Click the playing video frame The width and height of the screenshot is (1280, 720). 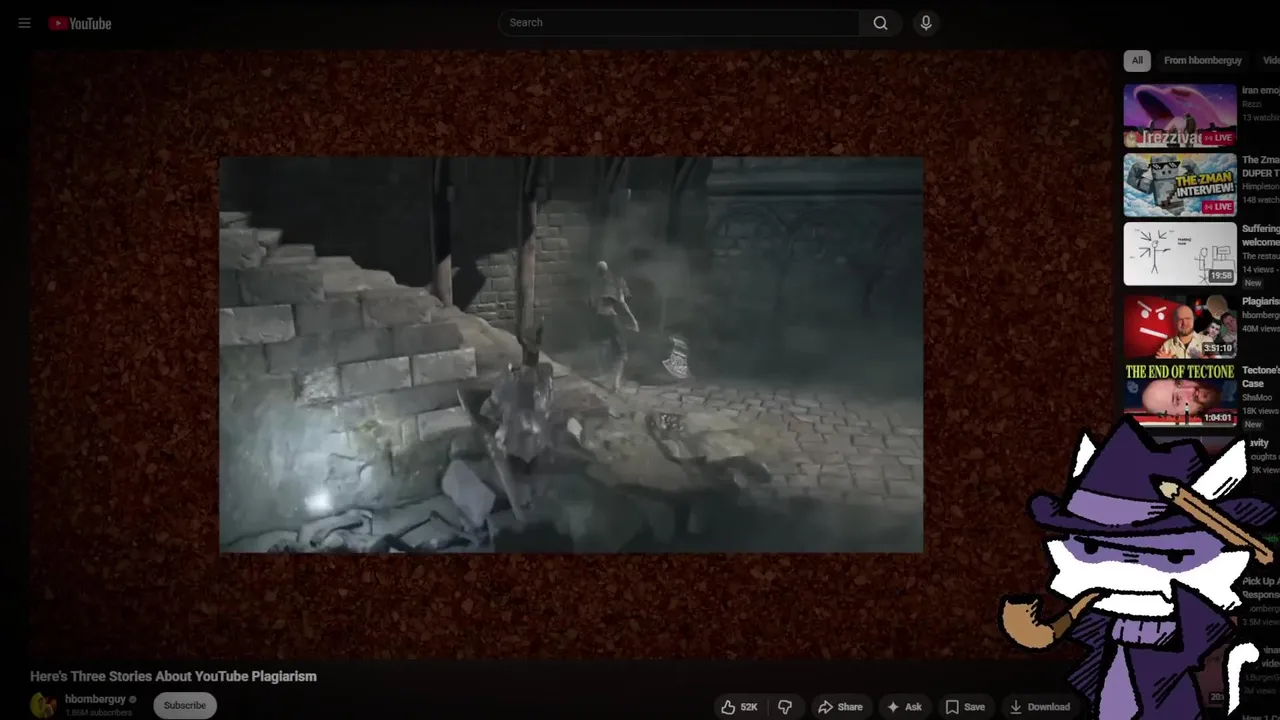pos(571,354)
